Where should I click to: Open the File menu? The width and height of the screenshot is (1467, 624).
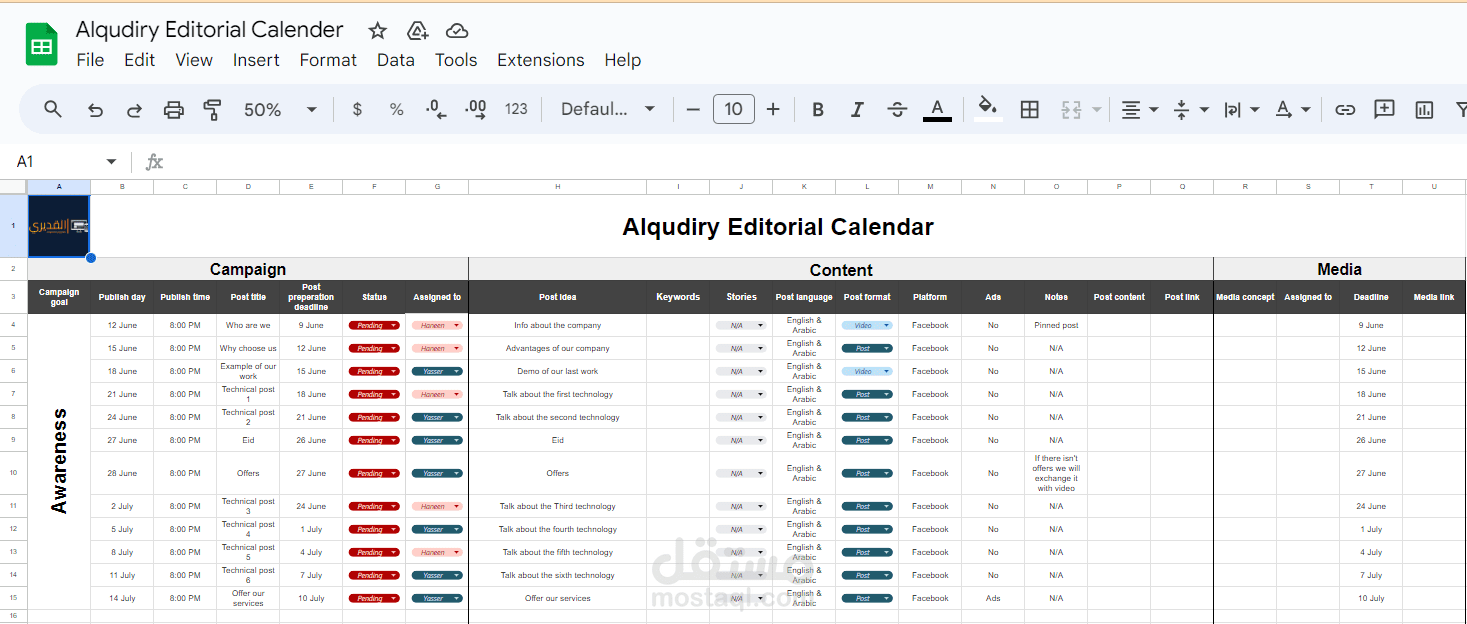tap(90, 60)
